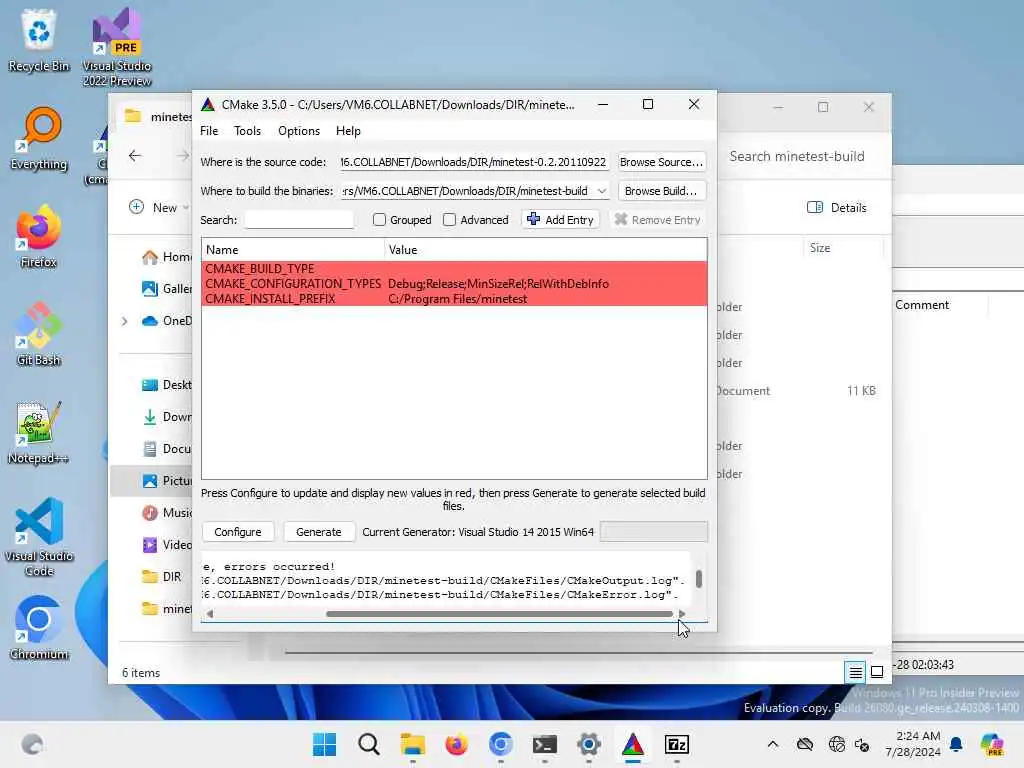Open Firefox from the taskbar
Viewport: 1024px width, 768px height.
[x=456, y=744]
